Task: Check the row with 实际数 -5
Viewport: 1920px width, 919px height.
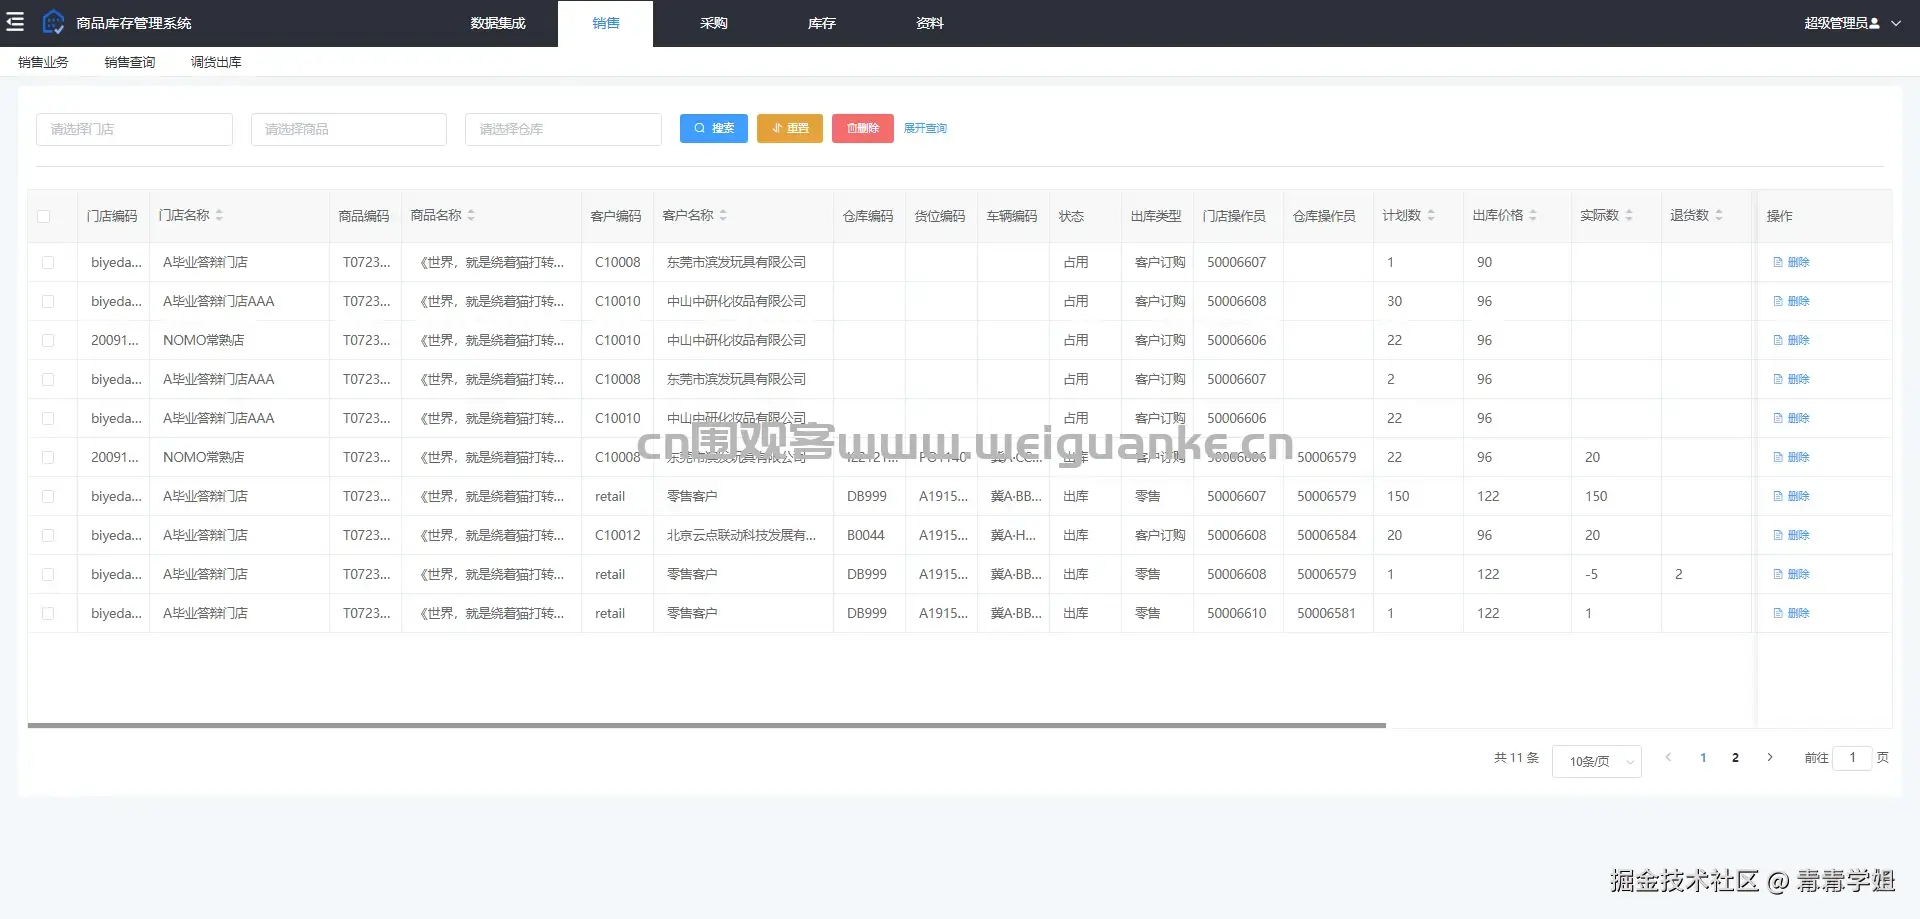Action: click(48, 574)
